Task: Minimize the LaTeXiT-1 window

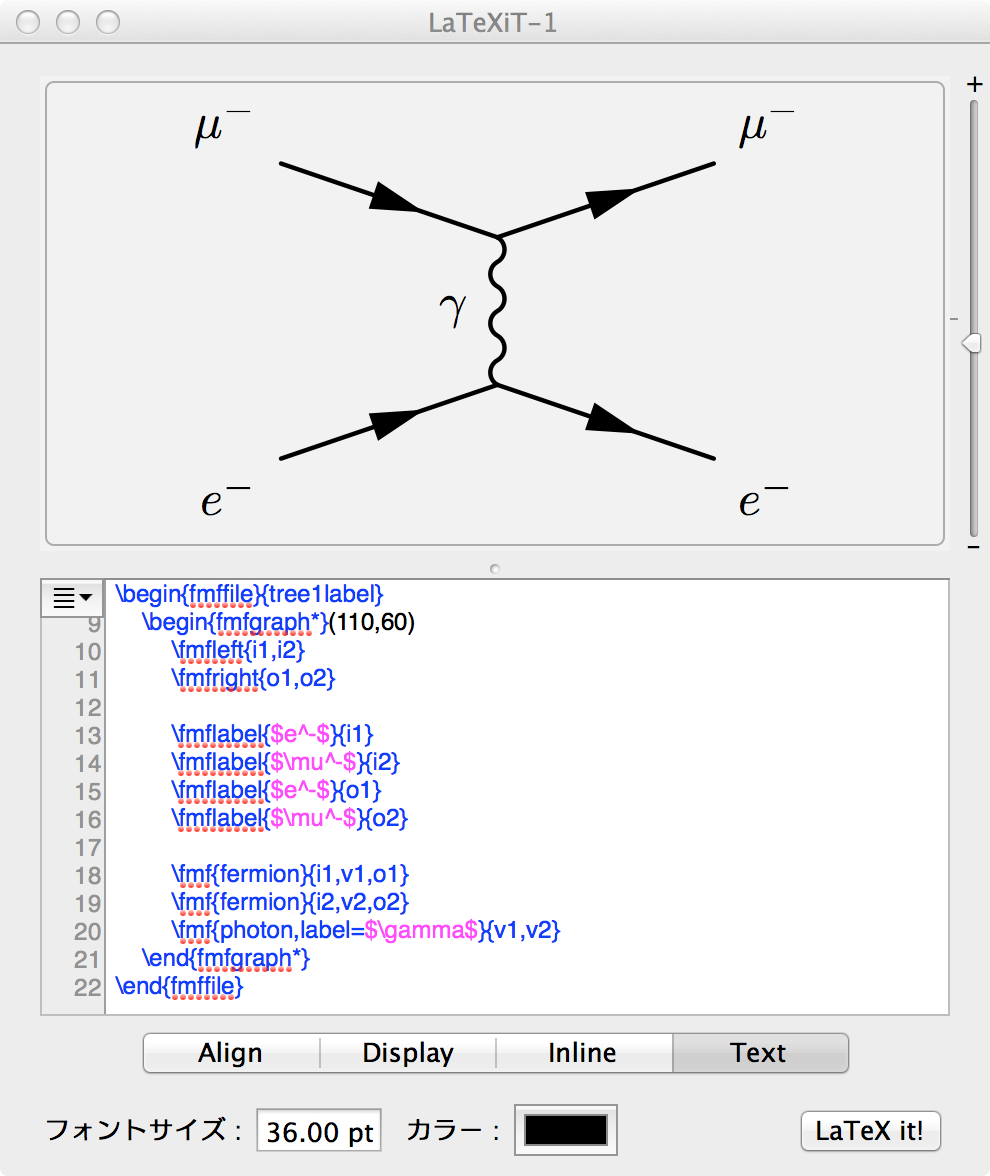Action: (68, 22)
